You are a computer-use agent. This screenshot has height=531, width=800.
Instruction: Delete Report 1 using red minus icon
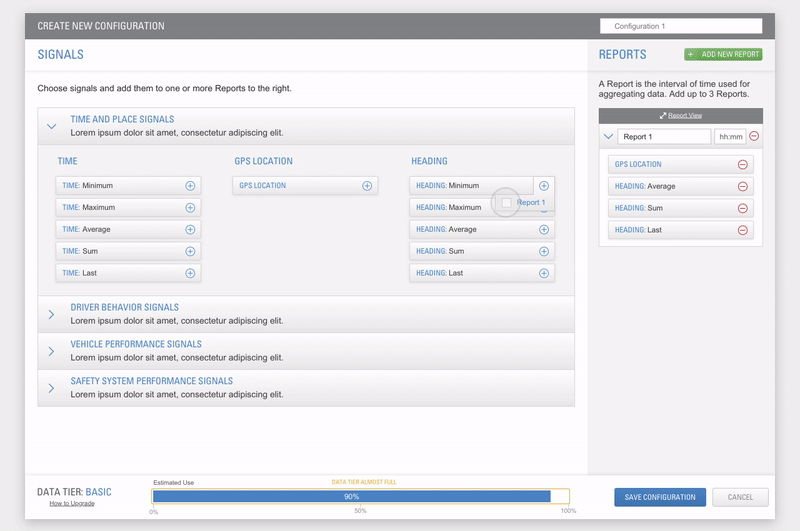coord(754,136)
